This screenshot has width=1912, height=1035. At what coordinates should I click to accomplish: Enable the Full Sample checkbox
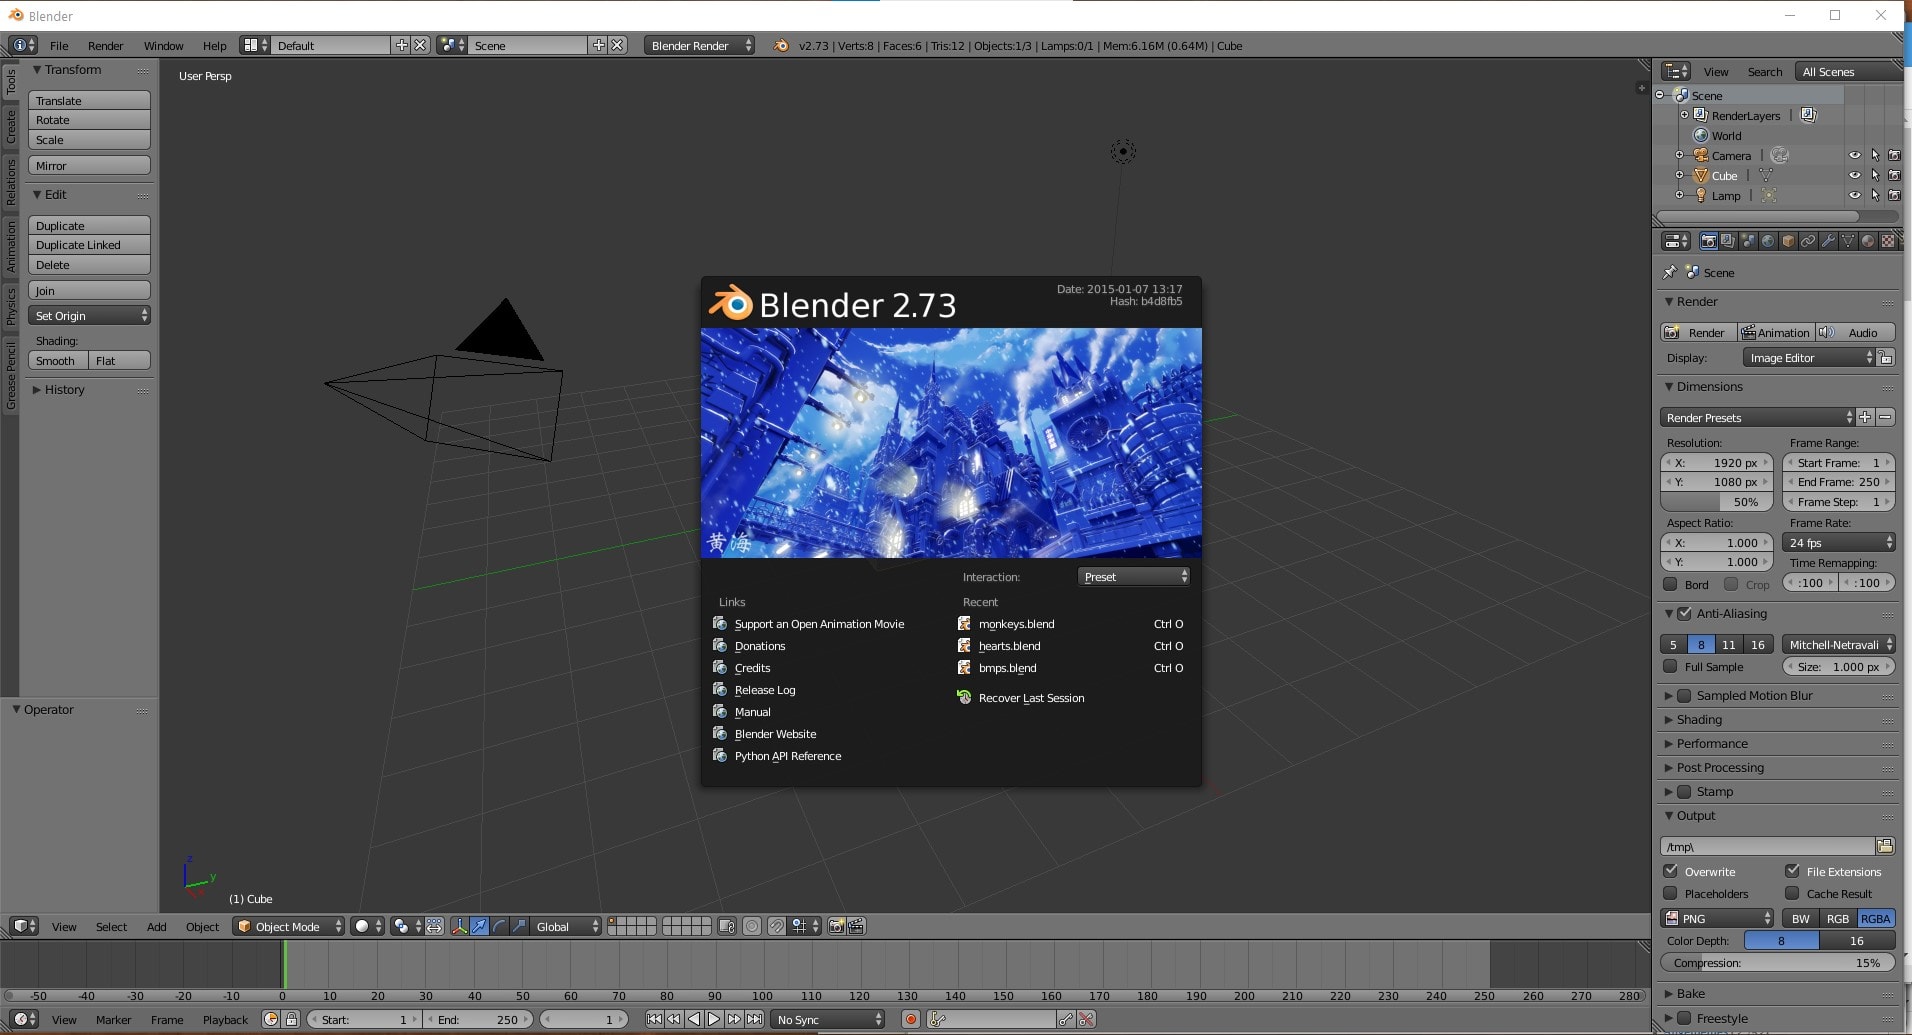point(1670,666)
